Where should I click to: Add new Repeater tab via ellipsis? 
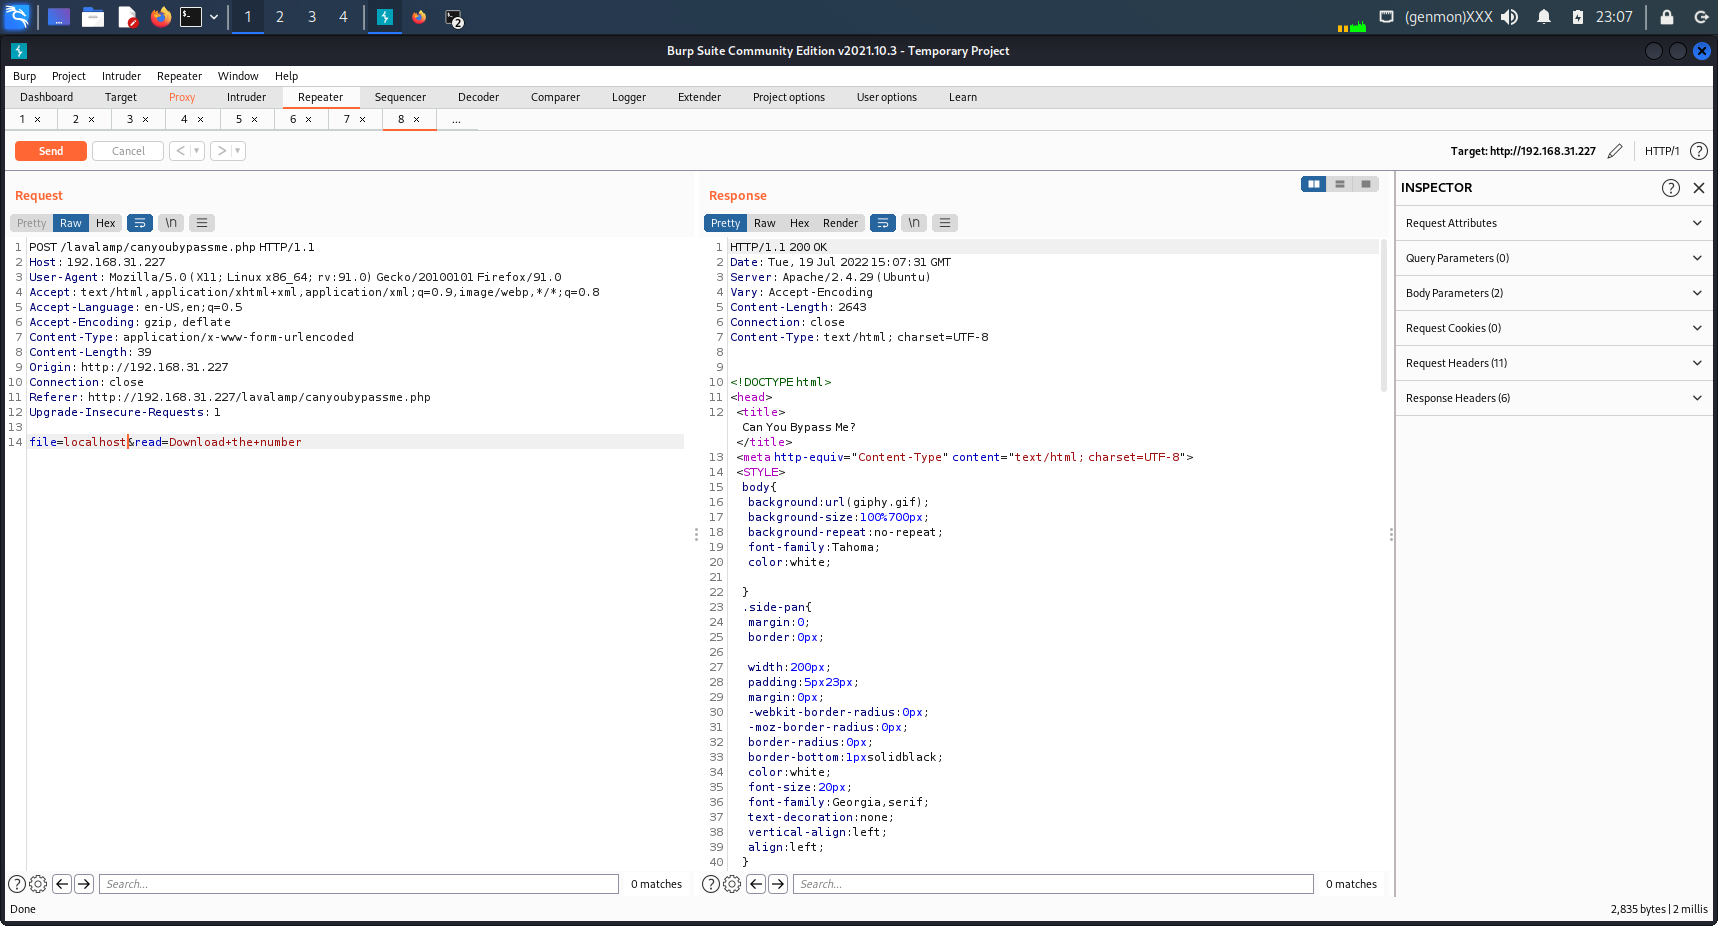[x=456, y=119]
